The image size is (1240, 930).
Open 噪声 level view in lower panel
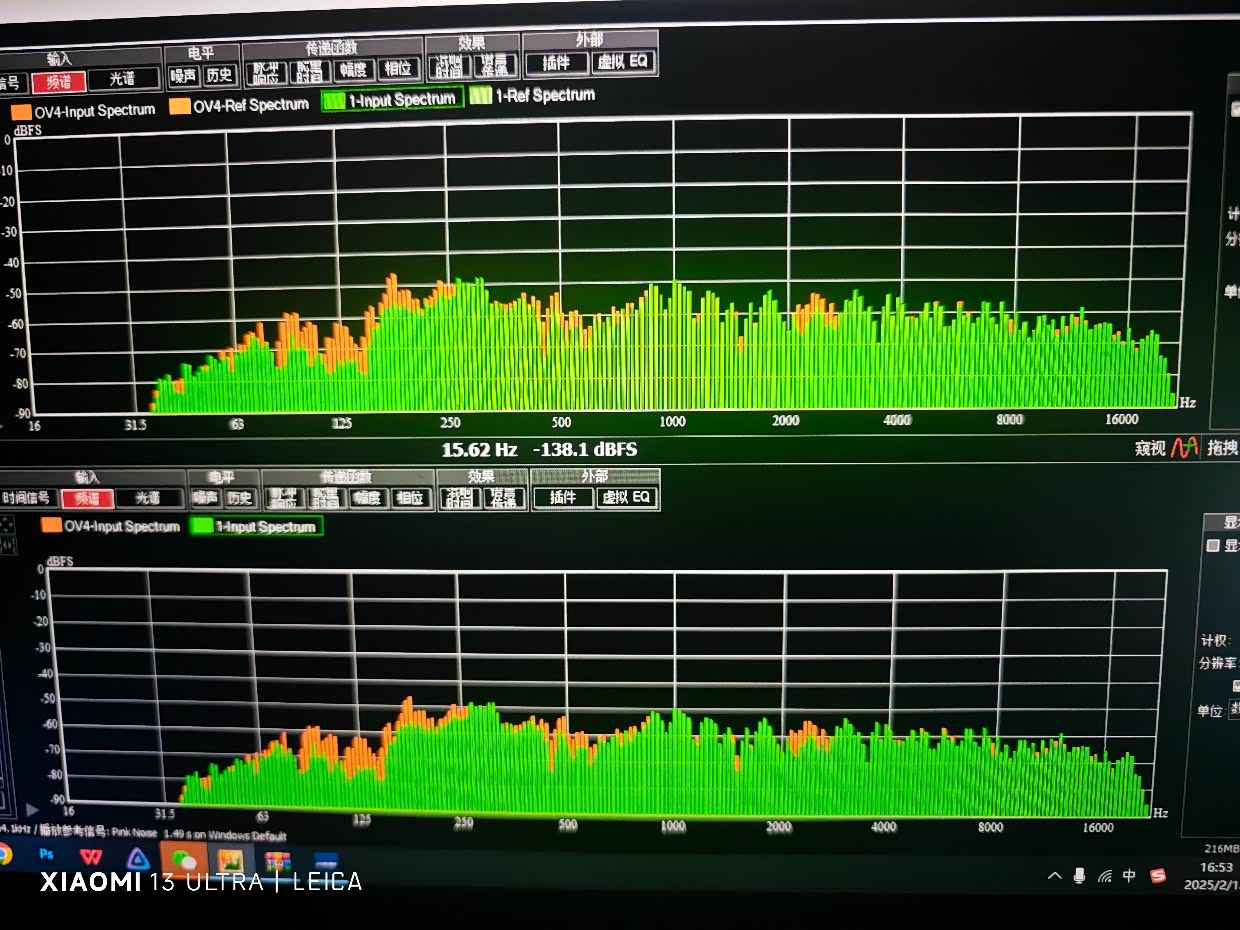tap(206, 498)
